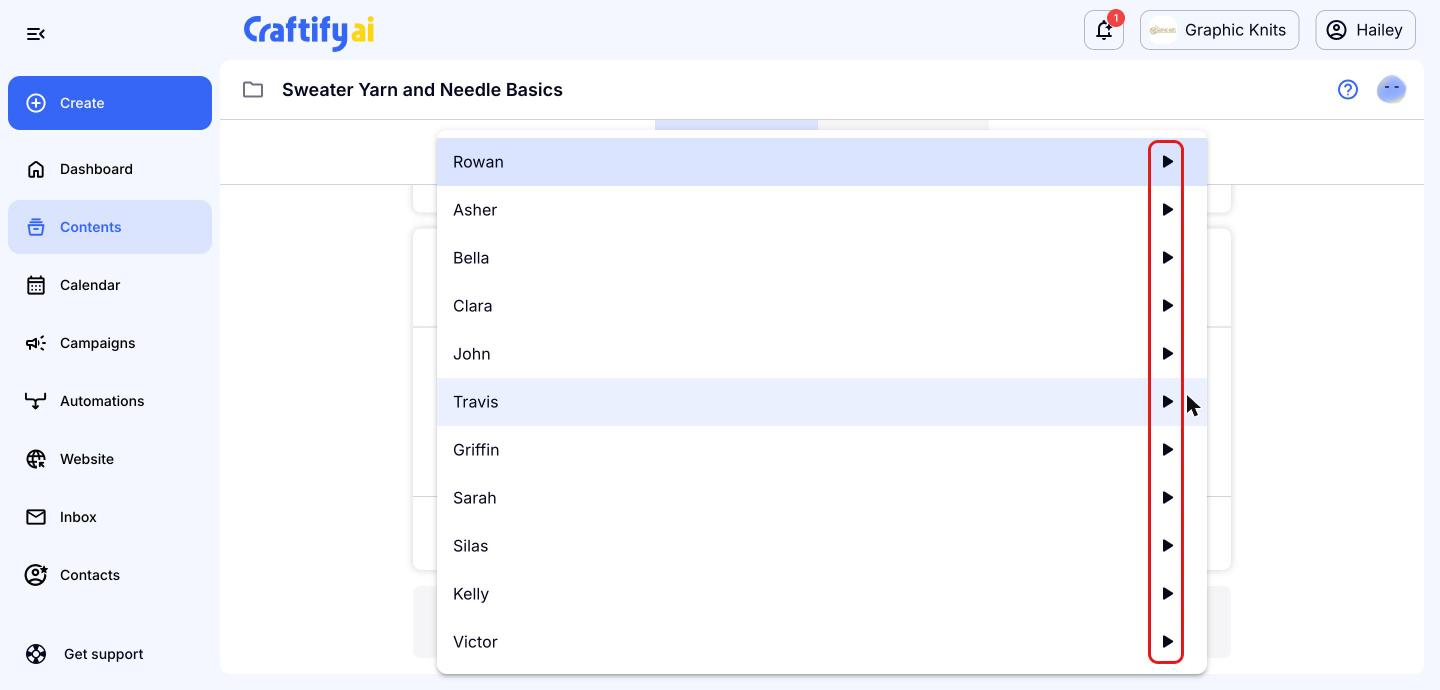Viewport: 1440px width, 690px height.
Task: Select Griffin from the menu
Action: pos(822,450)
